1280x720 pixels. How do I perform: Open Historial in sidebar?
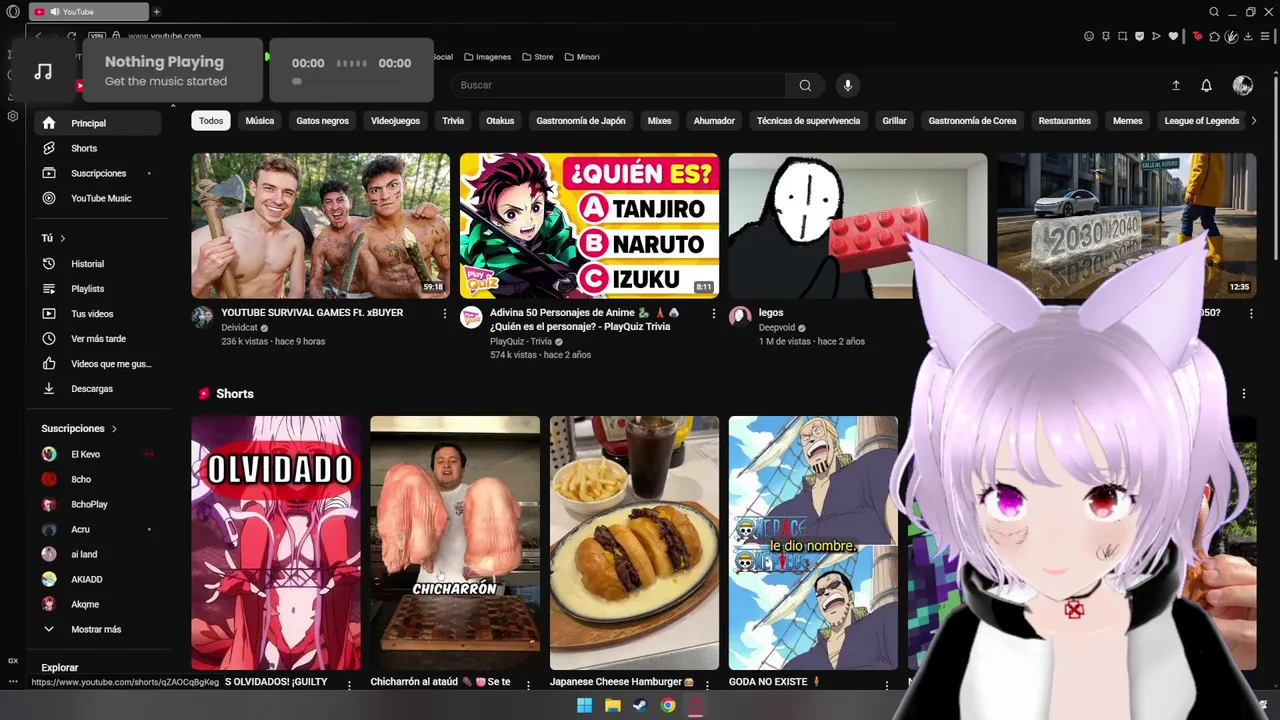point(97,264)
